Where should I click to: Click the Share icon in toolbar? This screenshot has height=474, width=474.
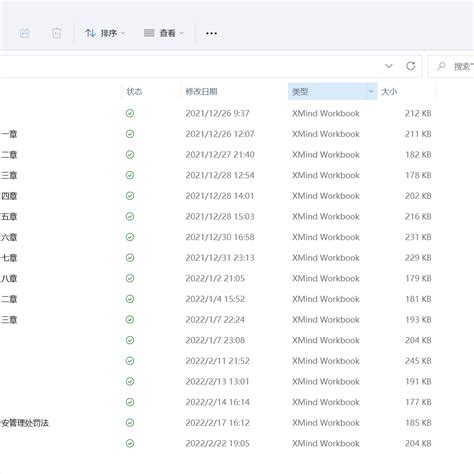(25, 33)
